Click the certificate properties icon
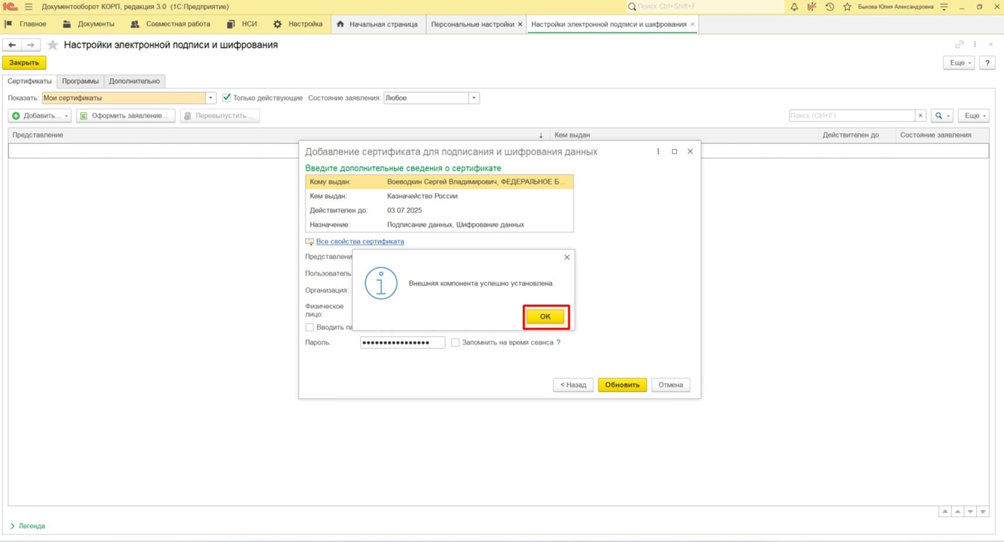The width and height of the screenshot is (1004, 542). click(x=309, y=242)
